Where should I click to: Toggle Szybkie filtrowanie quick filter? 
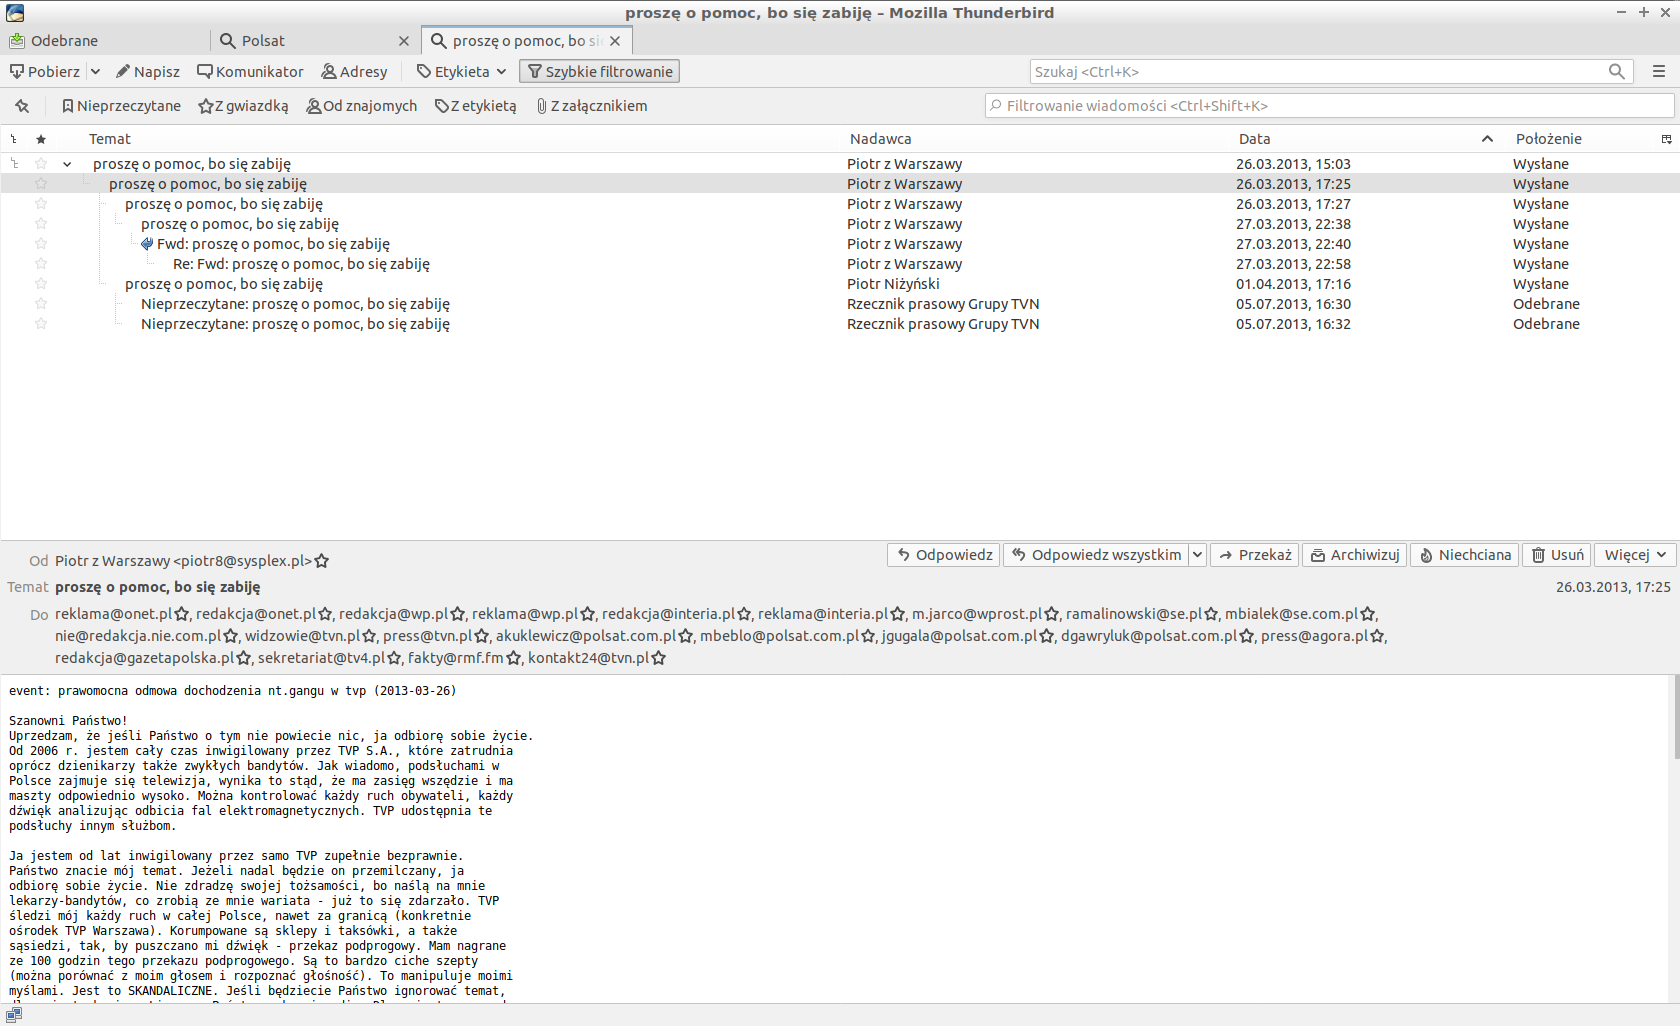click(599, 72)
